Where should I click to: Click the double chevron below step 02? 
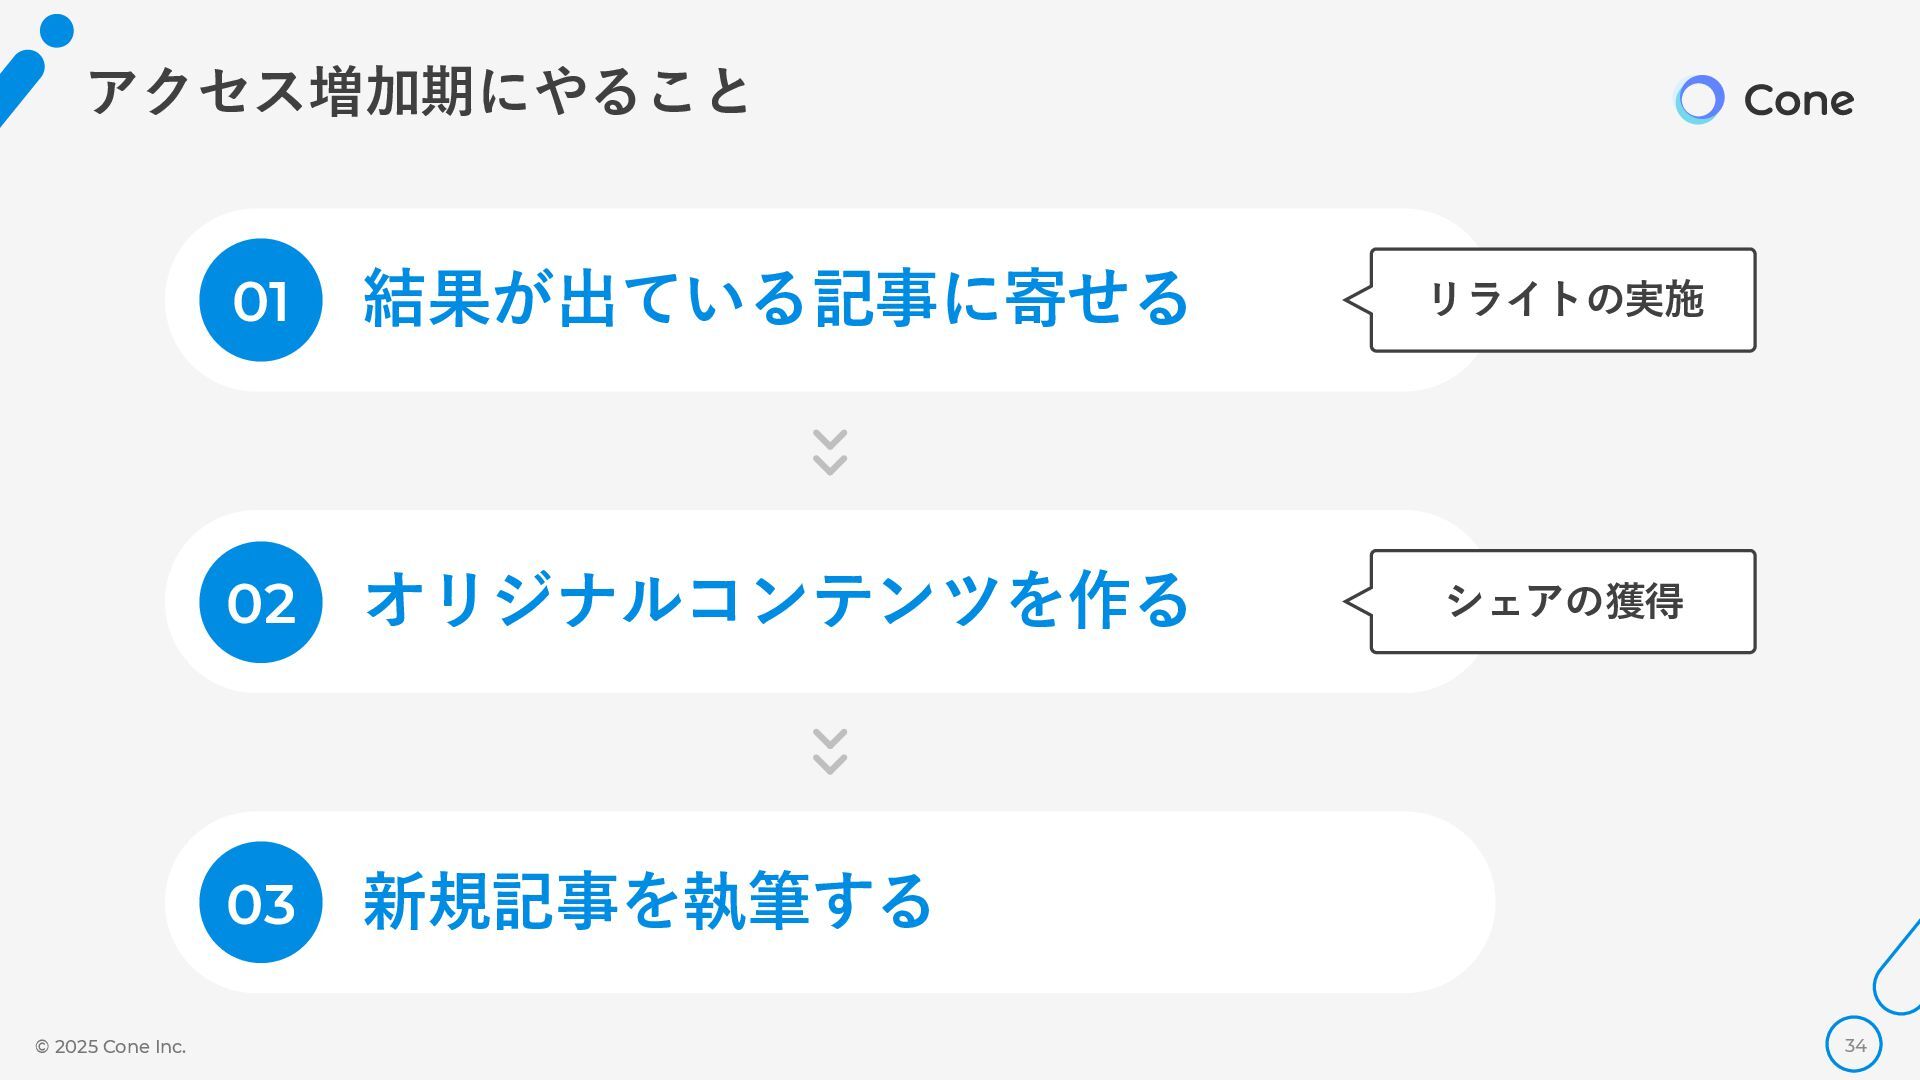pos(830,751)
